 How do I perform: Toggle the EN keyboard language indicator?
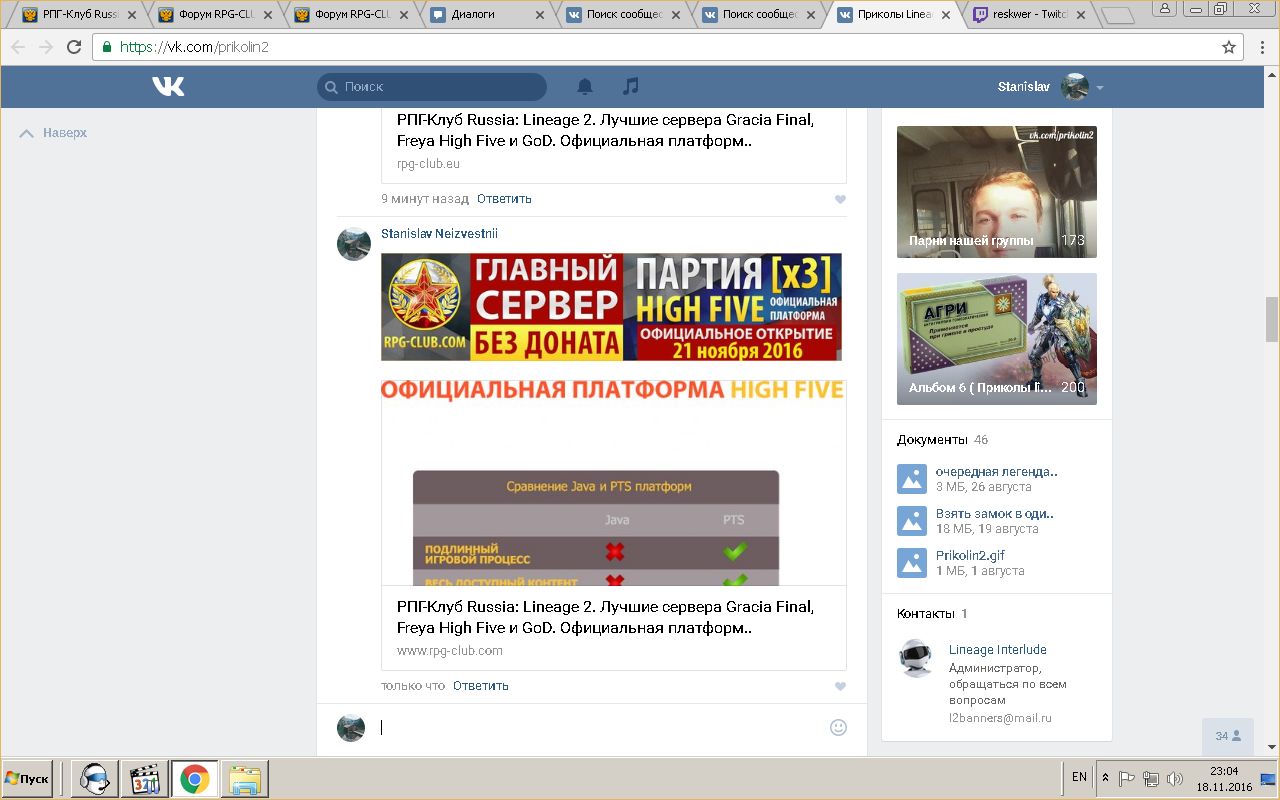[x=1079, y=777]
